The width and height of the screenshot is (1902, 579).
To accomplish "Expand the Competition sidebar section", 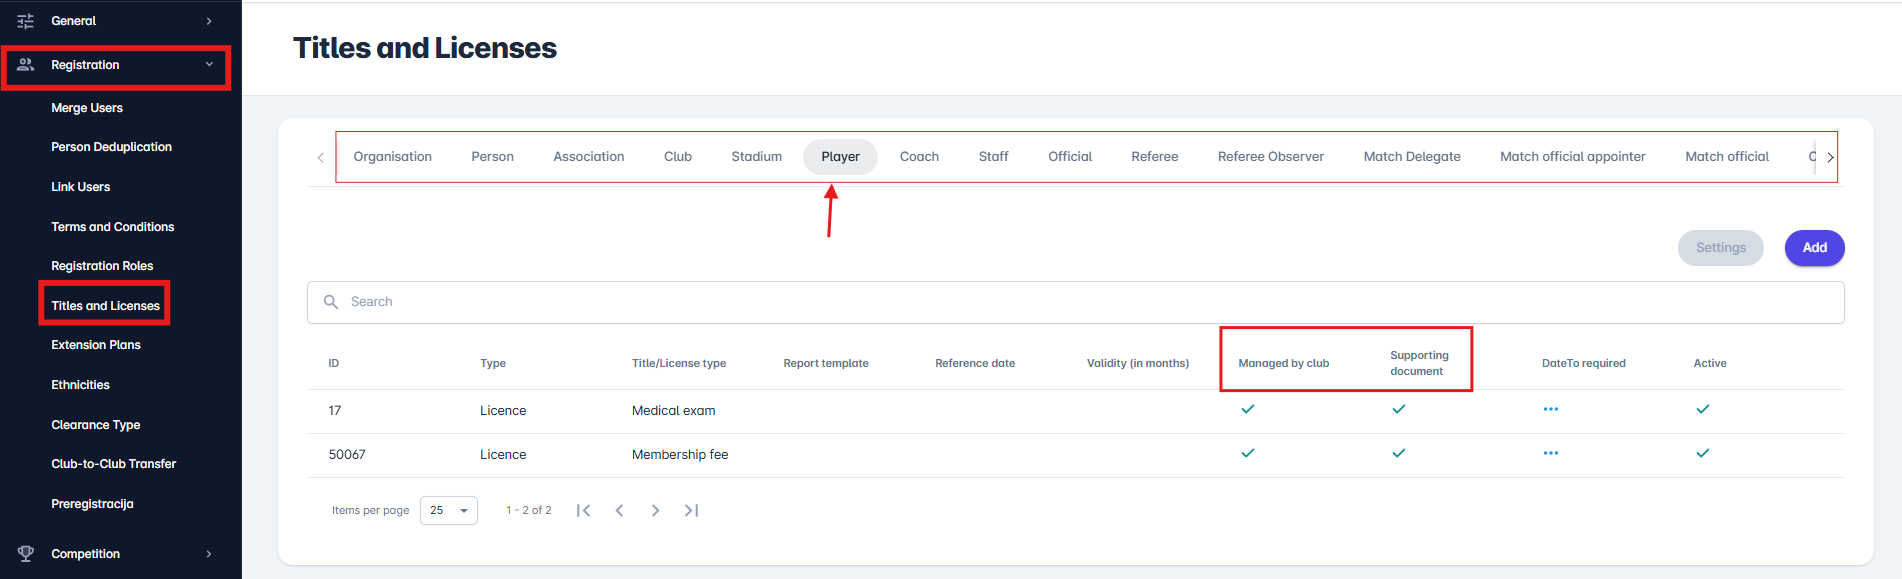I will coord(209,554).
